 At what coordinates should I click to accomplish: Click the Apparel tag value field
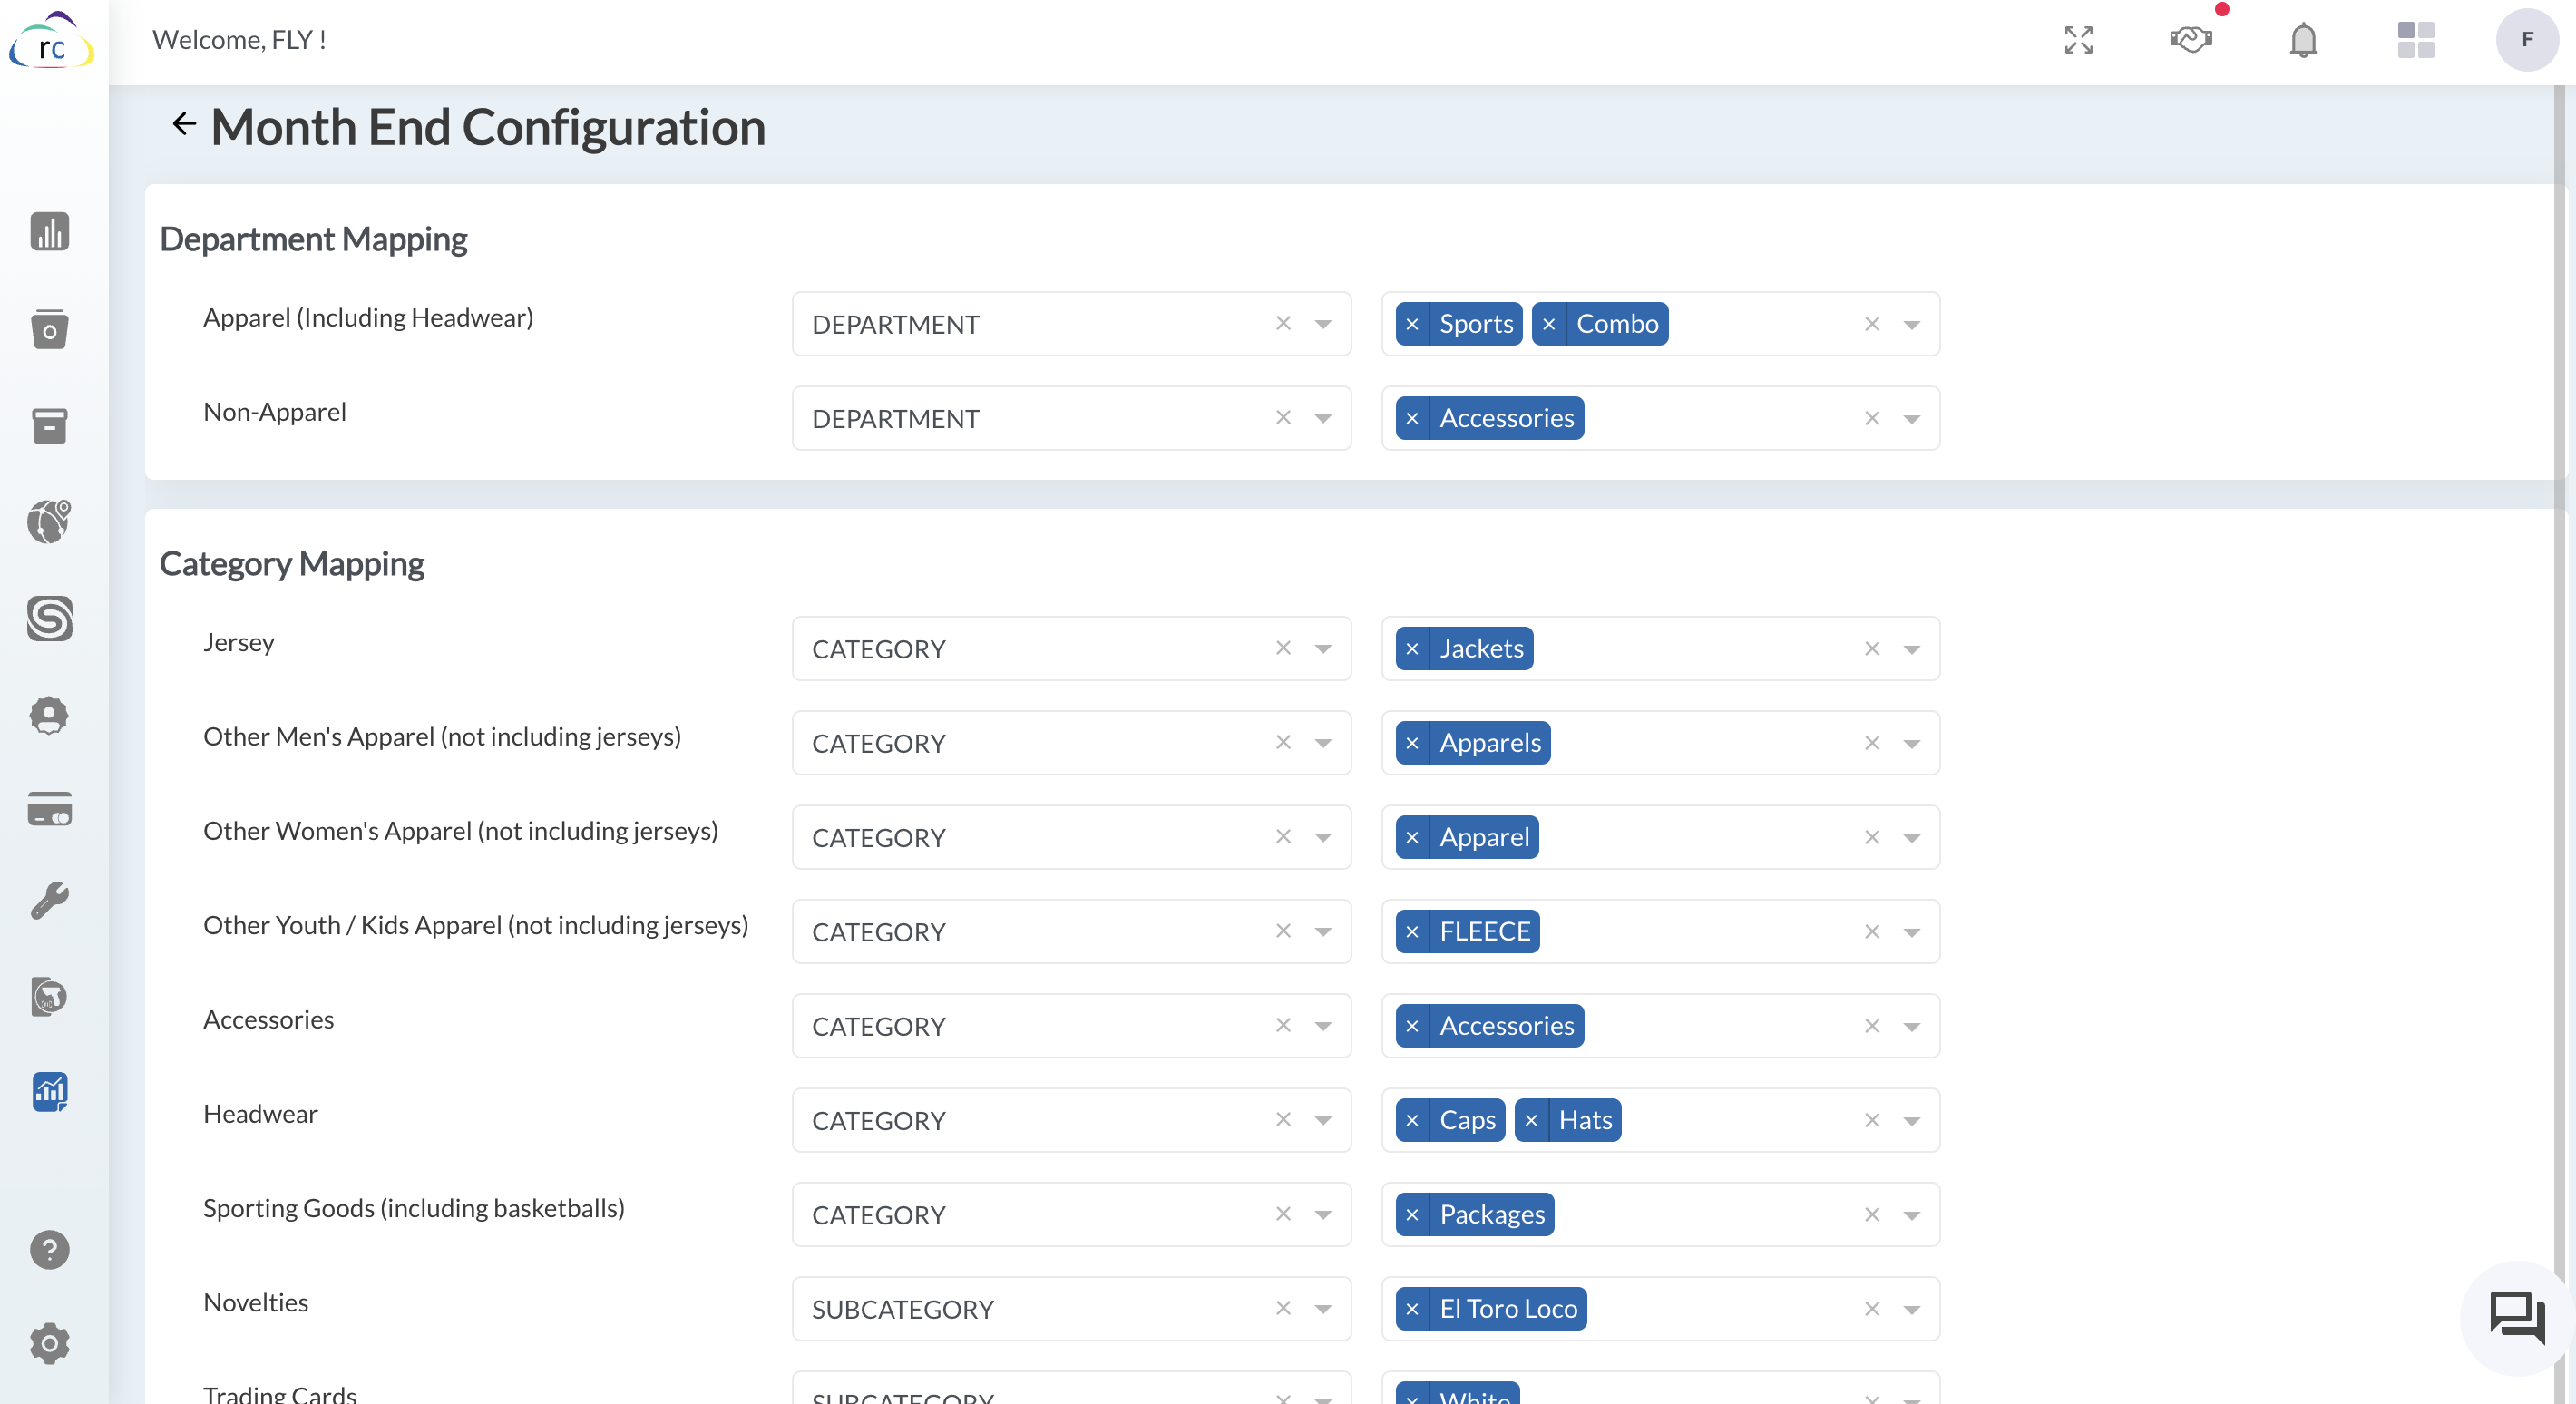coord(1660,837)
